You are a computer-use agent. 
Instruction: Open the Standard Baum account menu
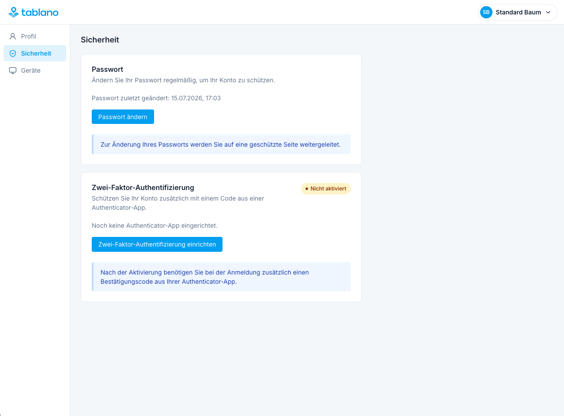tap(517, 13)
